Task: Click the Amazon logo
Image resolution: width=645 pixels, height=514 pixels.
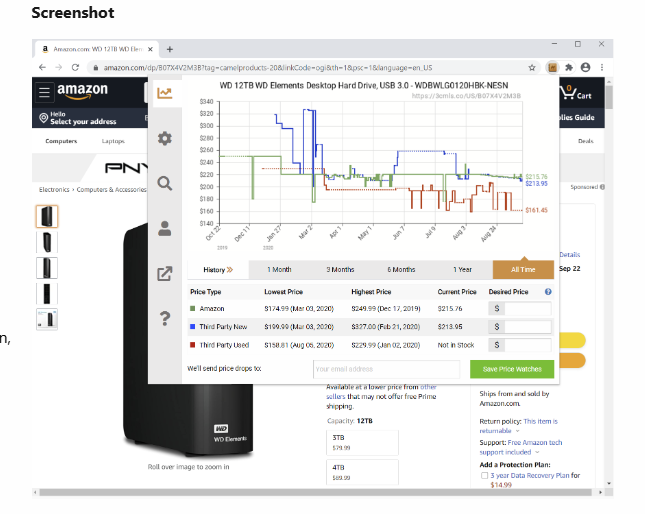Action: (x=82, y=91)
